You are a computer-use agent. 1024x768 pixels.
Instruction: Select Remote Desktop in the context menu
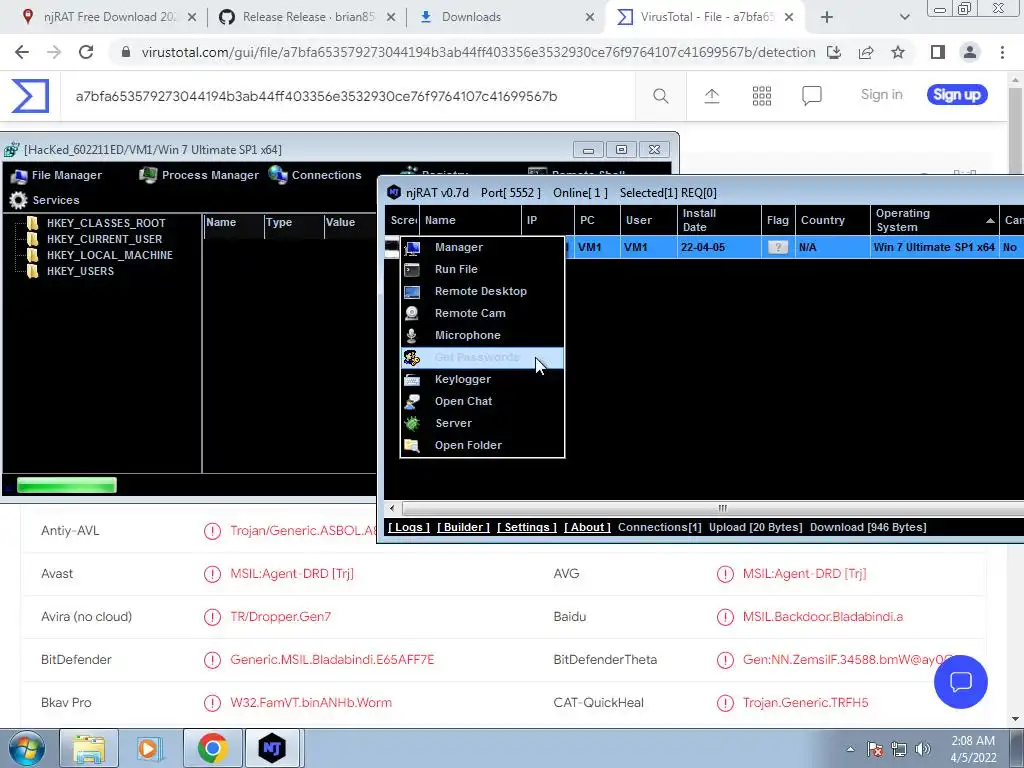(482, 291)
